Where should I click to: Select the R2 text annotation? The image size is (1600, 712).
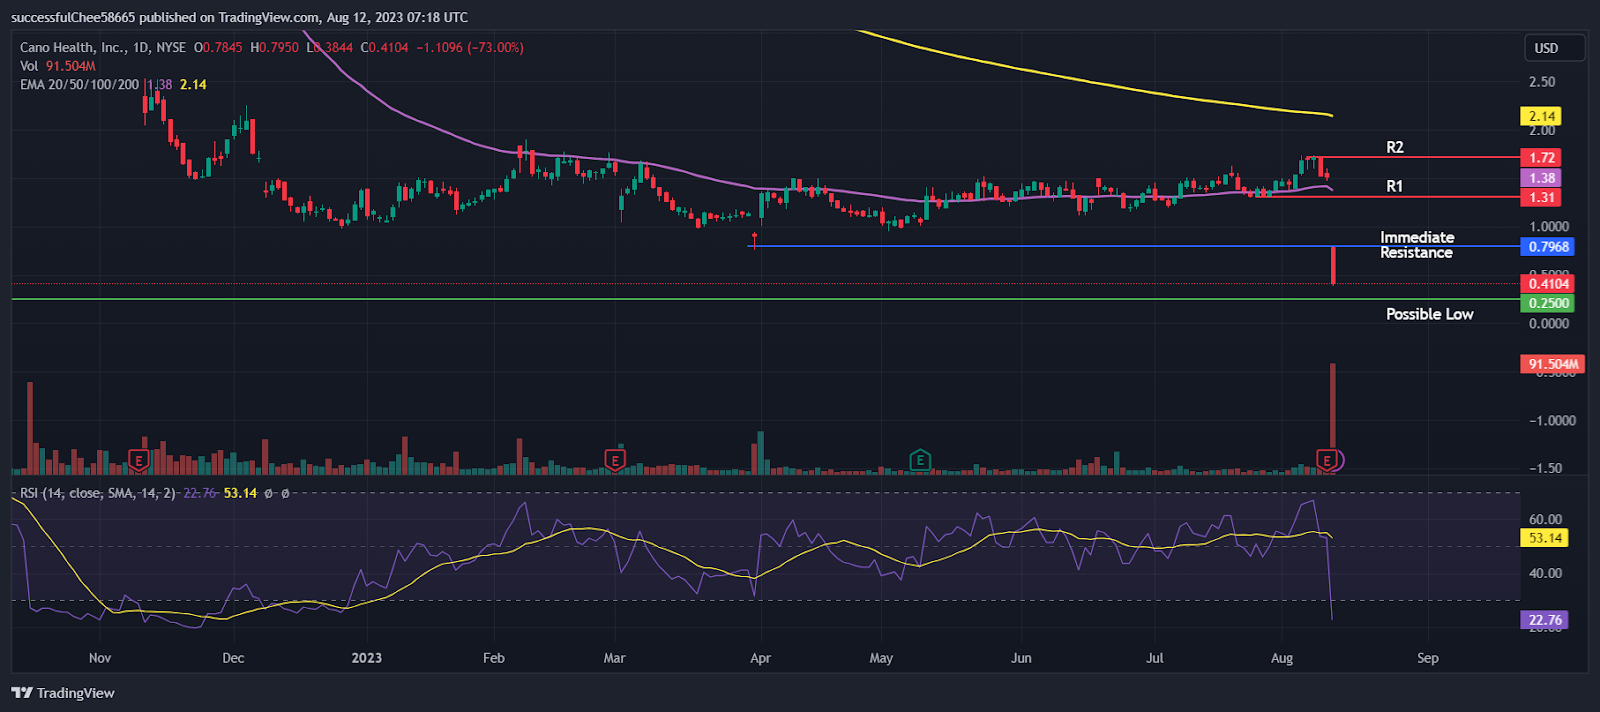(x=1394, y=147)
